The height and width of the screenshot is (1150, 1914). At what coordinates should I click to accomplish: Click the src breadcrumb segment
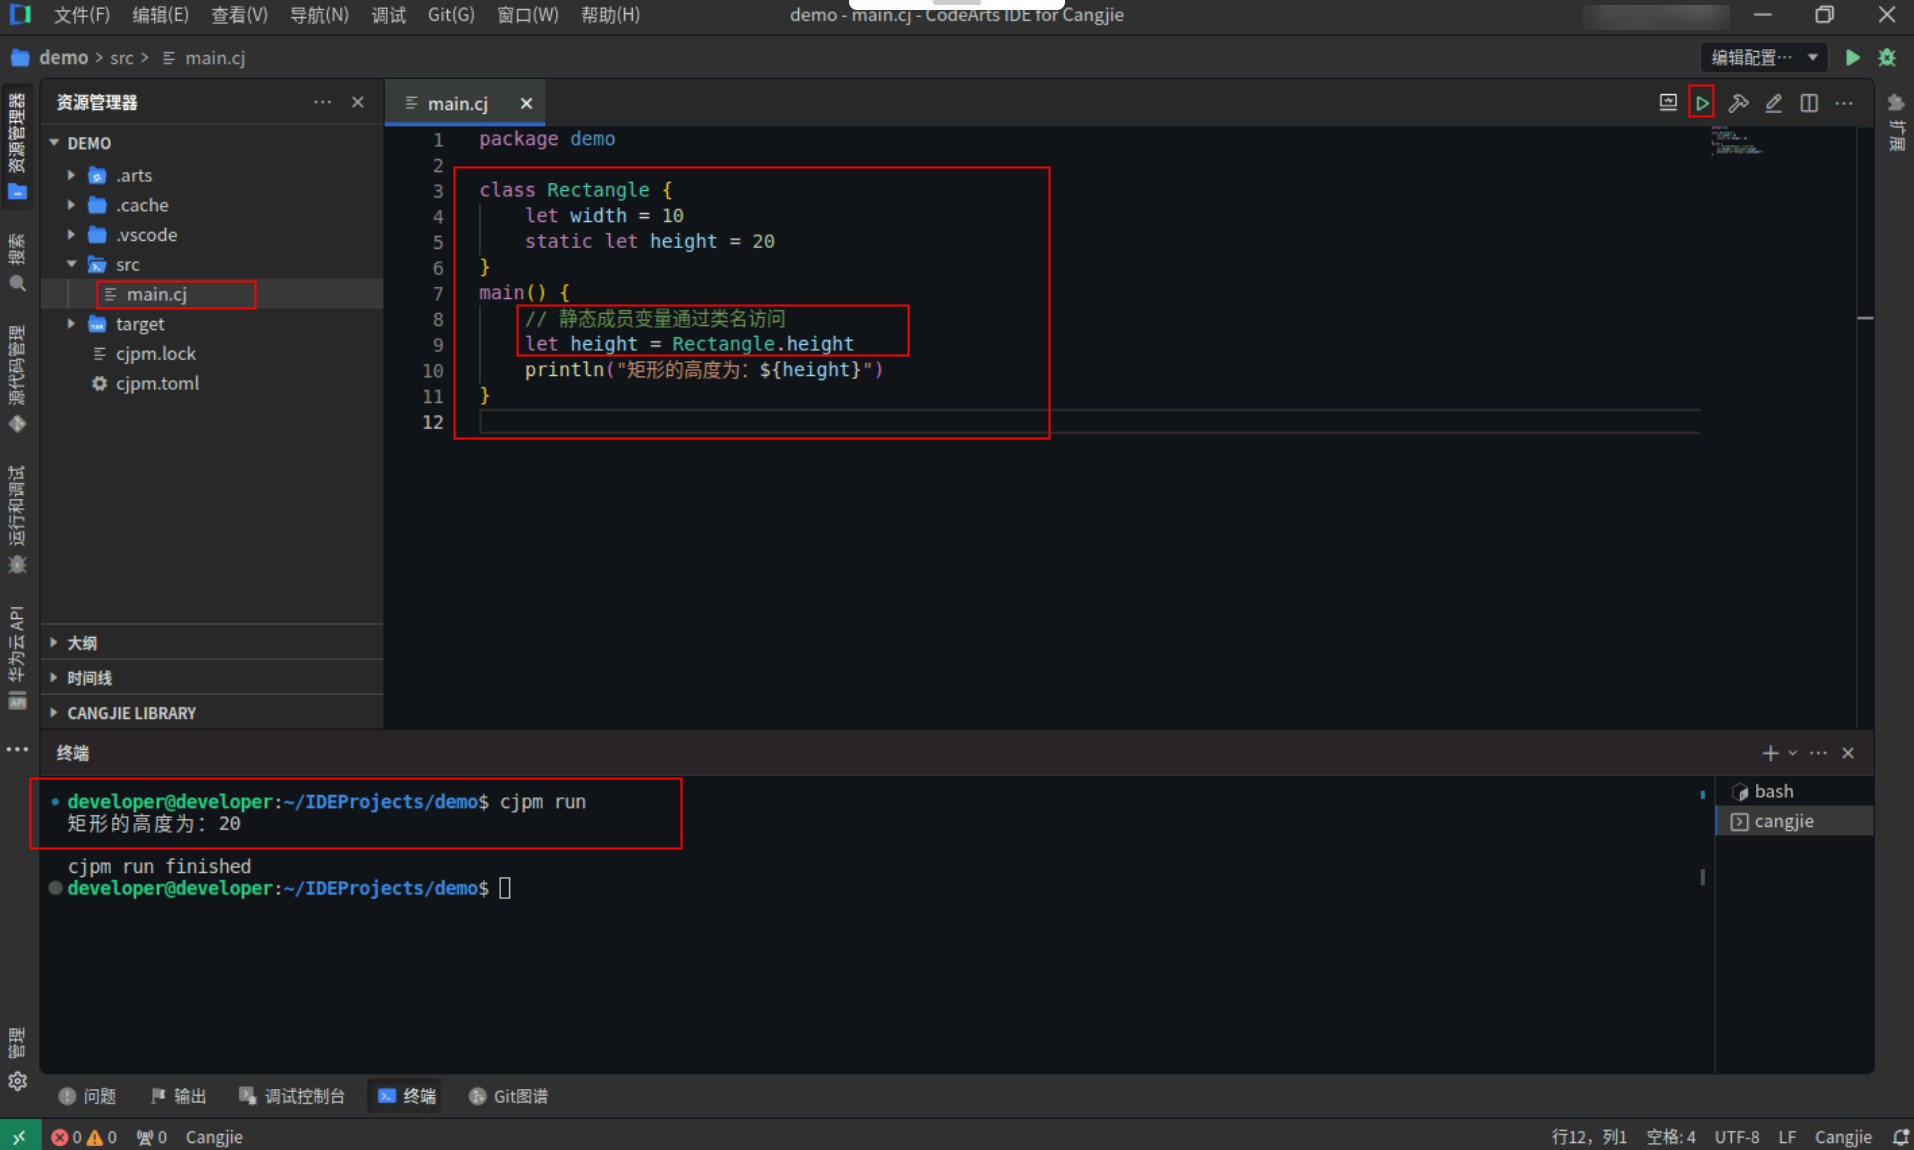pos(122,58)
